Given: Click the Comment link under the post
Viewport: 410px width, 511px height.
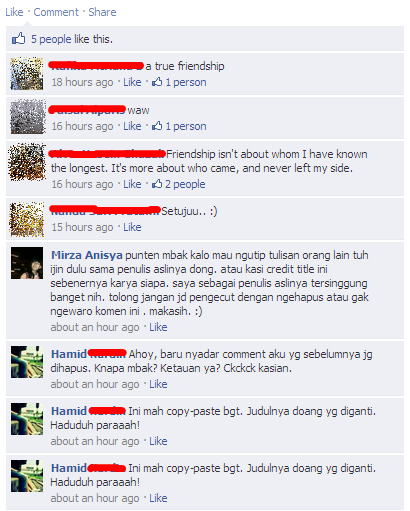Looking at the screenshot, I should pyautogui.click(x=56, y=12).
